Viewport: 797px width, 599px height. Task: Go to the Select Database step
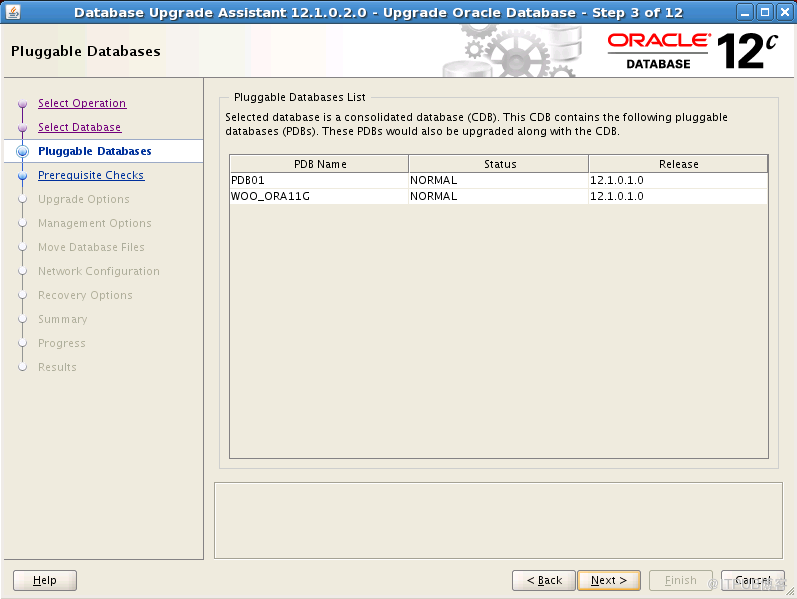pyautogui.click(x=79, y=127)
